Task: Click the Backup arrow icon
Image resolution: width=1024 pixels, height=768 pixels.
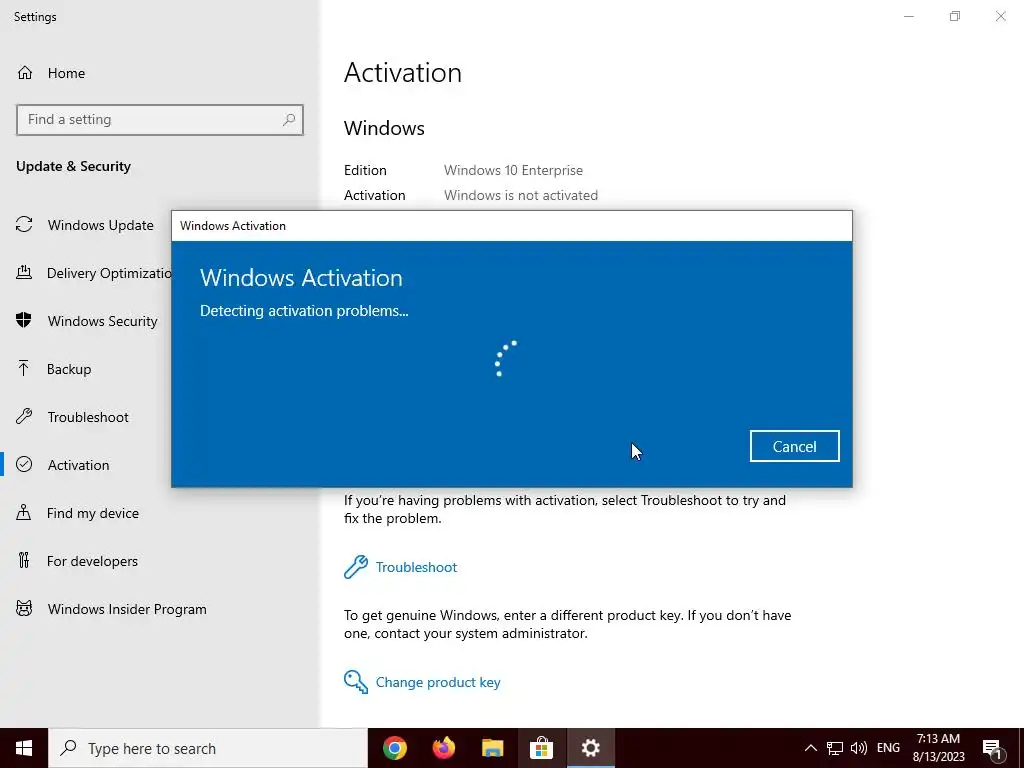Action: pos(24,368)
